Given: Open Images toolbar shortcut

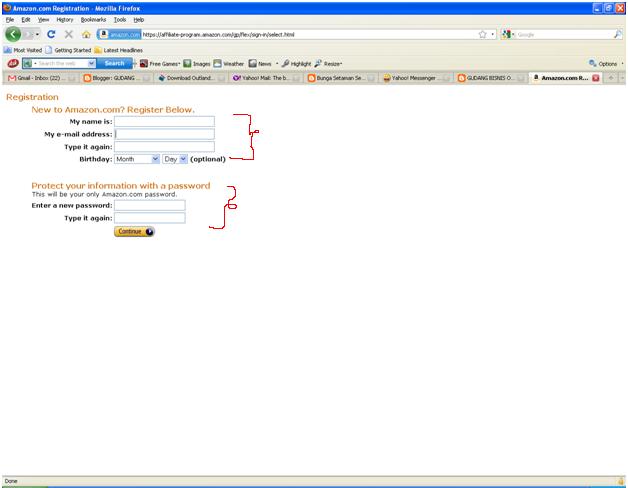Looking at the screenshot, I should (x=197, y=64).
